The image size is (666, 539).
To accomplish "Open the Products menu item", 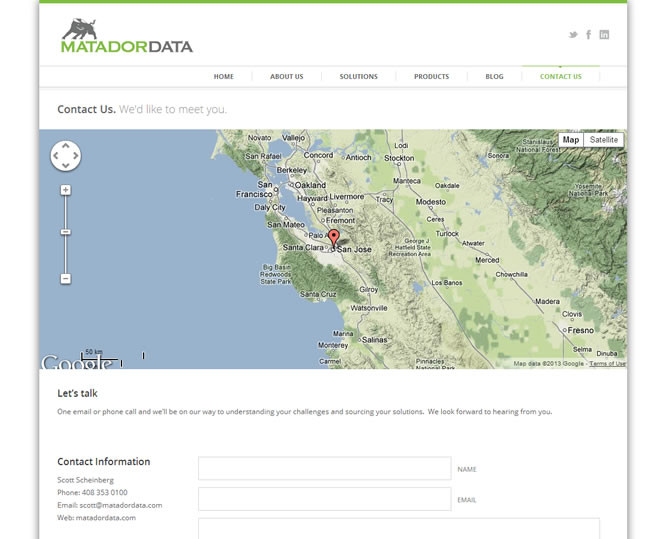I will [431, 77].
